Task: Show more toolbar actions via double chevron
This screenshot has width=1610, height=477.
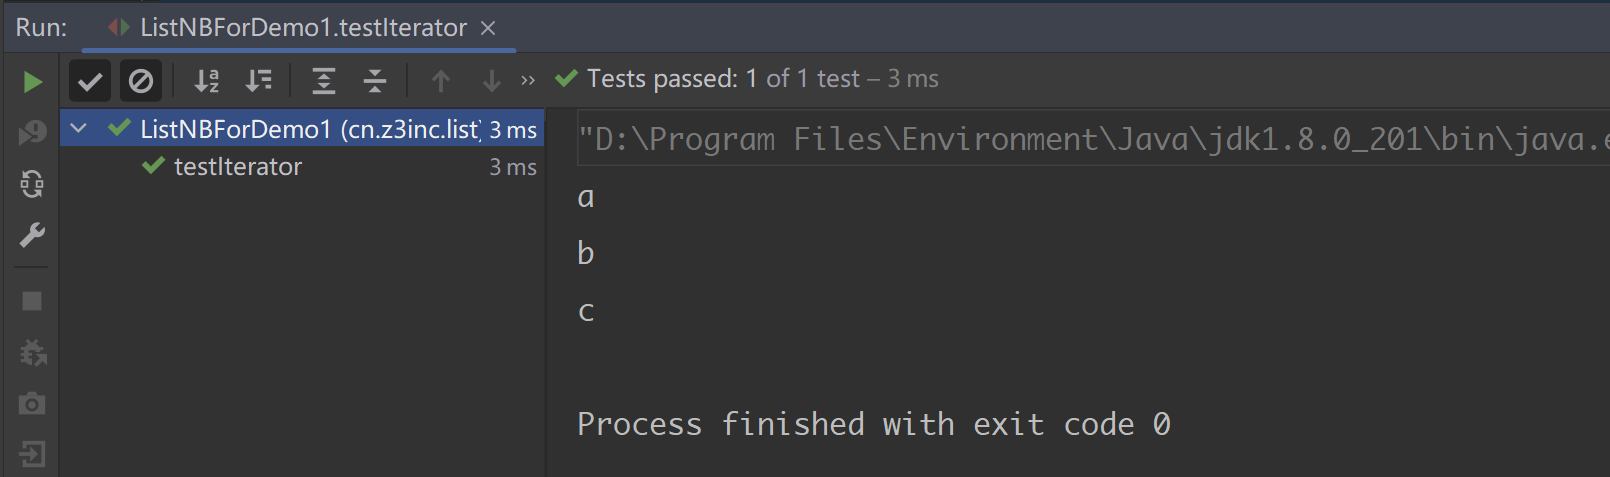Action: [x=528, y=81]
